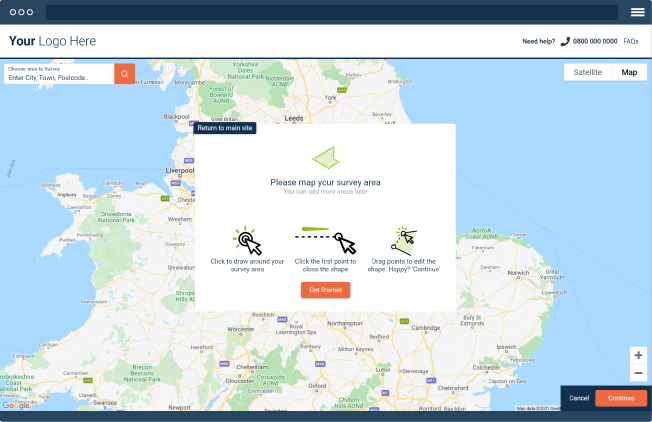
Task: Focus the Enter City, Town, Postcode field
Action: (x=59, y=74)
